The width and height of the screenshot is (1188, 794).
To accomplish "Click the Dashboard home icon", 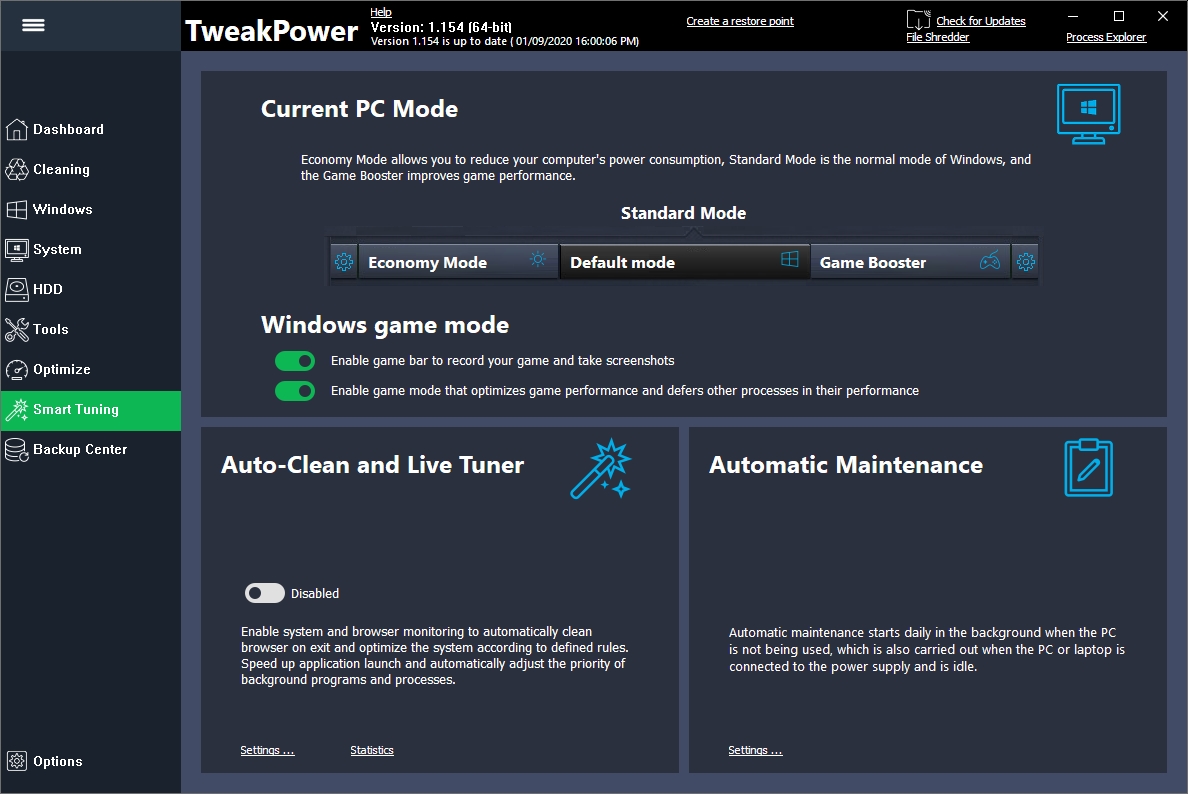I will (x=17, y=130).
